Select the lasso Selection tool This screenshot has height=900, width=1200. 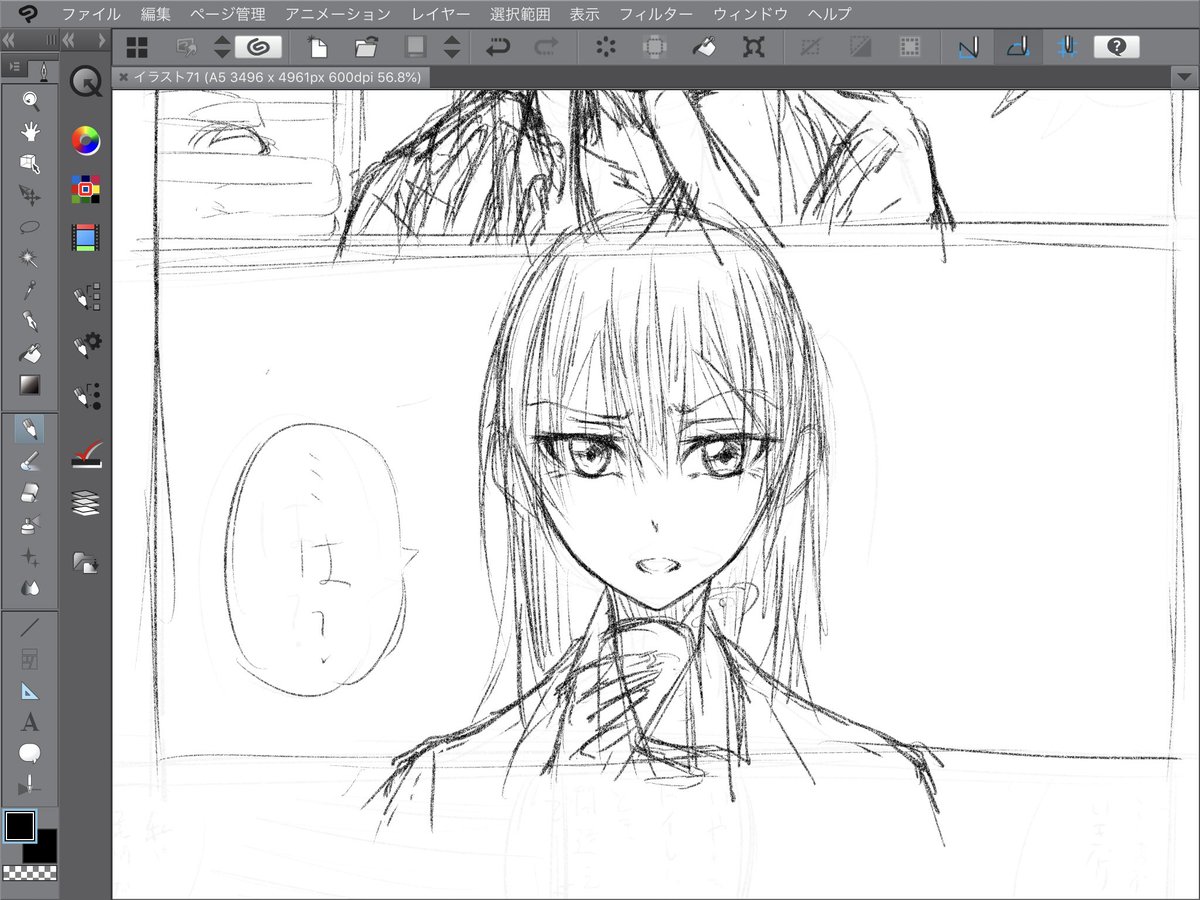tap(29, 226)
